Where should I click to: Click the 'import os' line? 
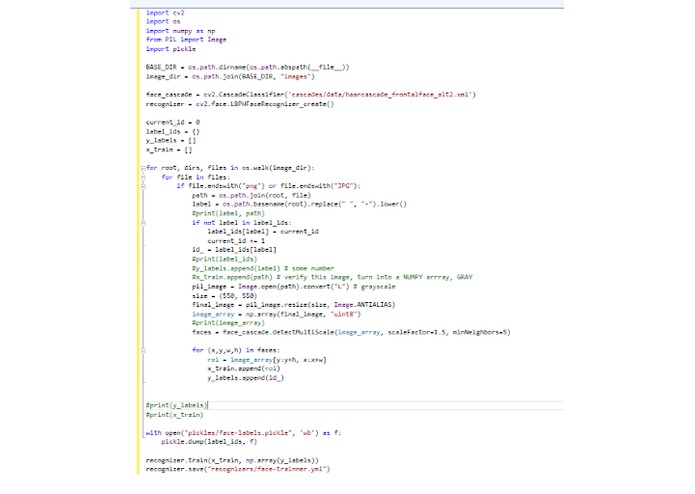point(163,22)
